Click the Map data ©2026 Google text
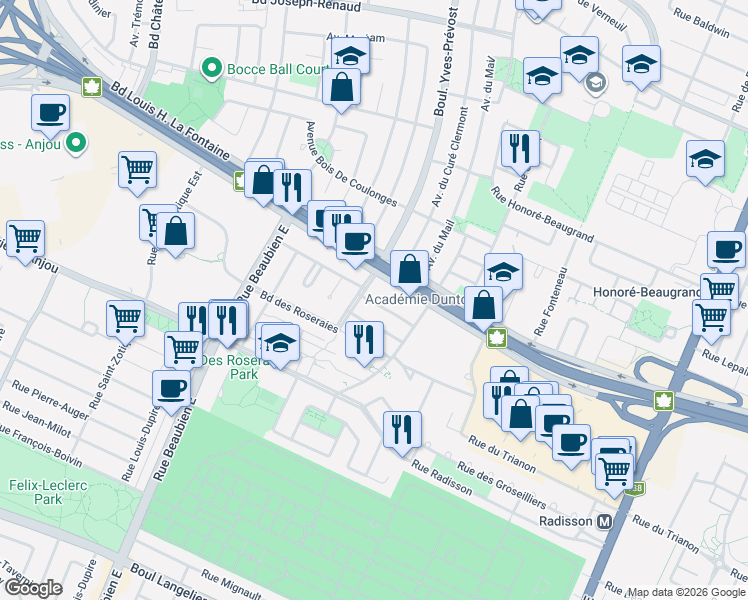The width and height of the screenshot is (748, 600). pyautogui.click(x=686, y=592)
